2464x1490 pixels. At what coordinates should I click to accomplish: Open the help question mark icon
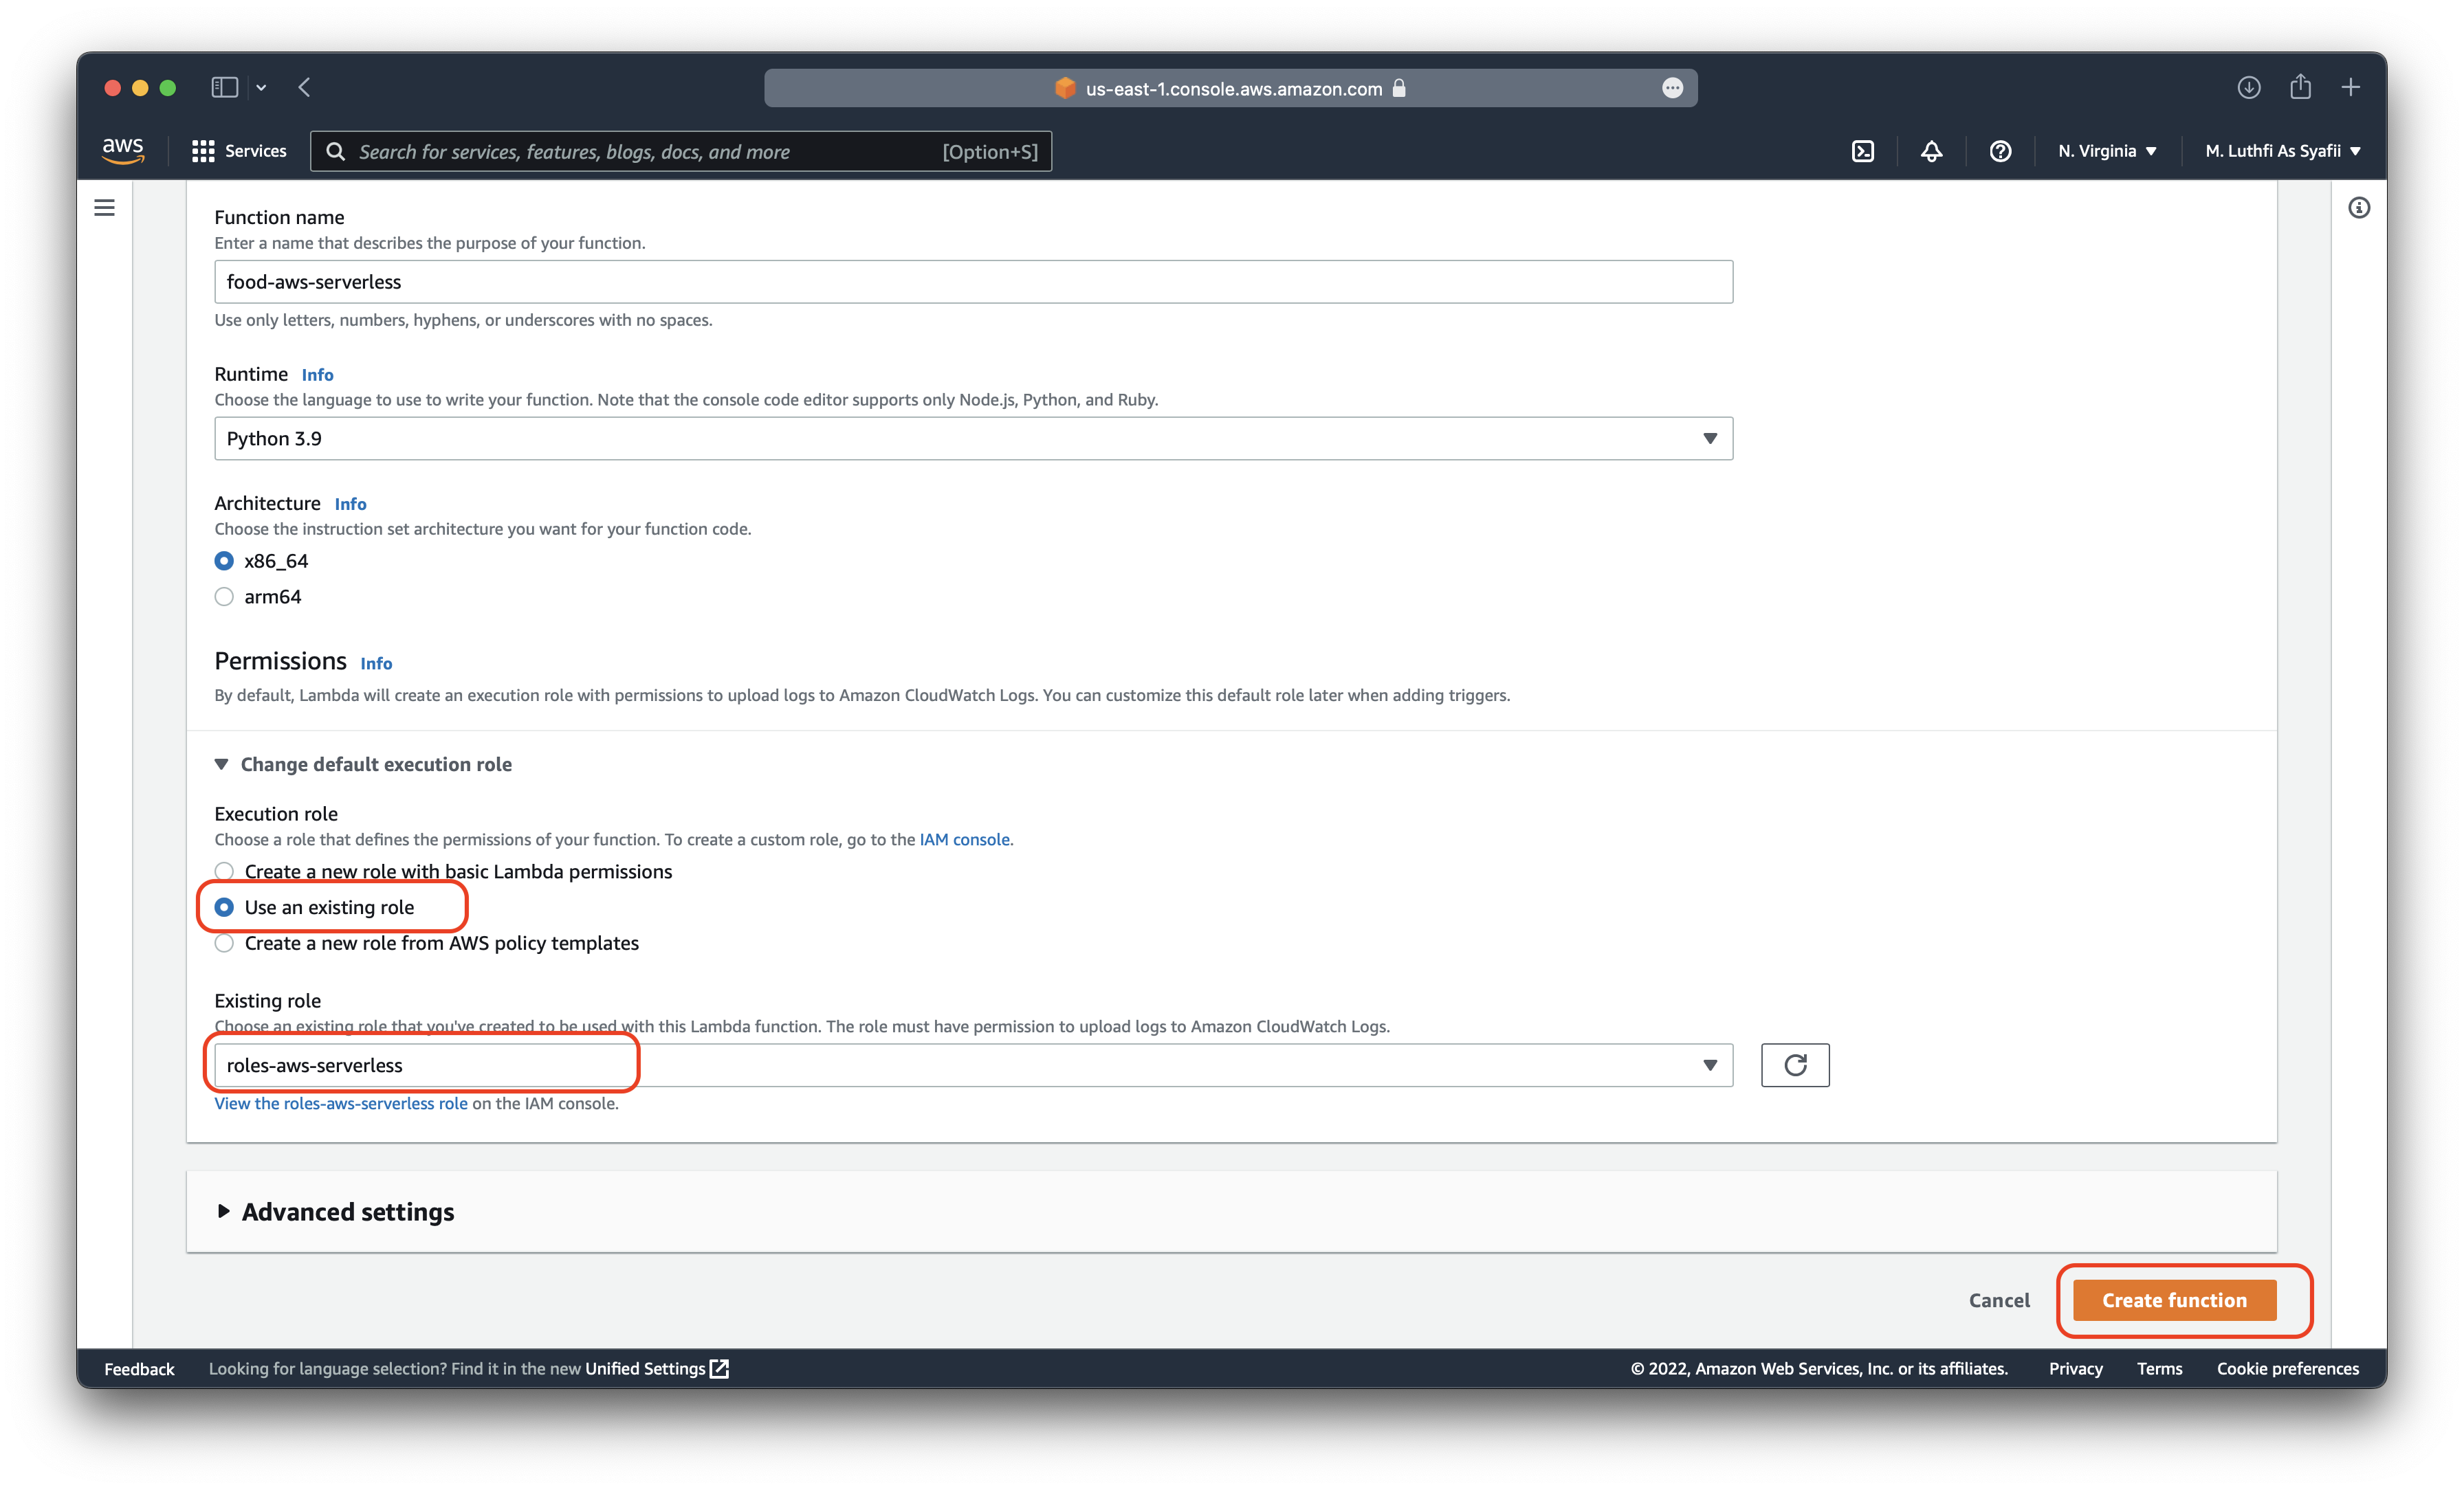(1999, 151)
